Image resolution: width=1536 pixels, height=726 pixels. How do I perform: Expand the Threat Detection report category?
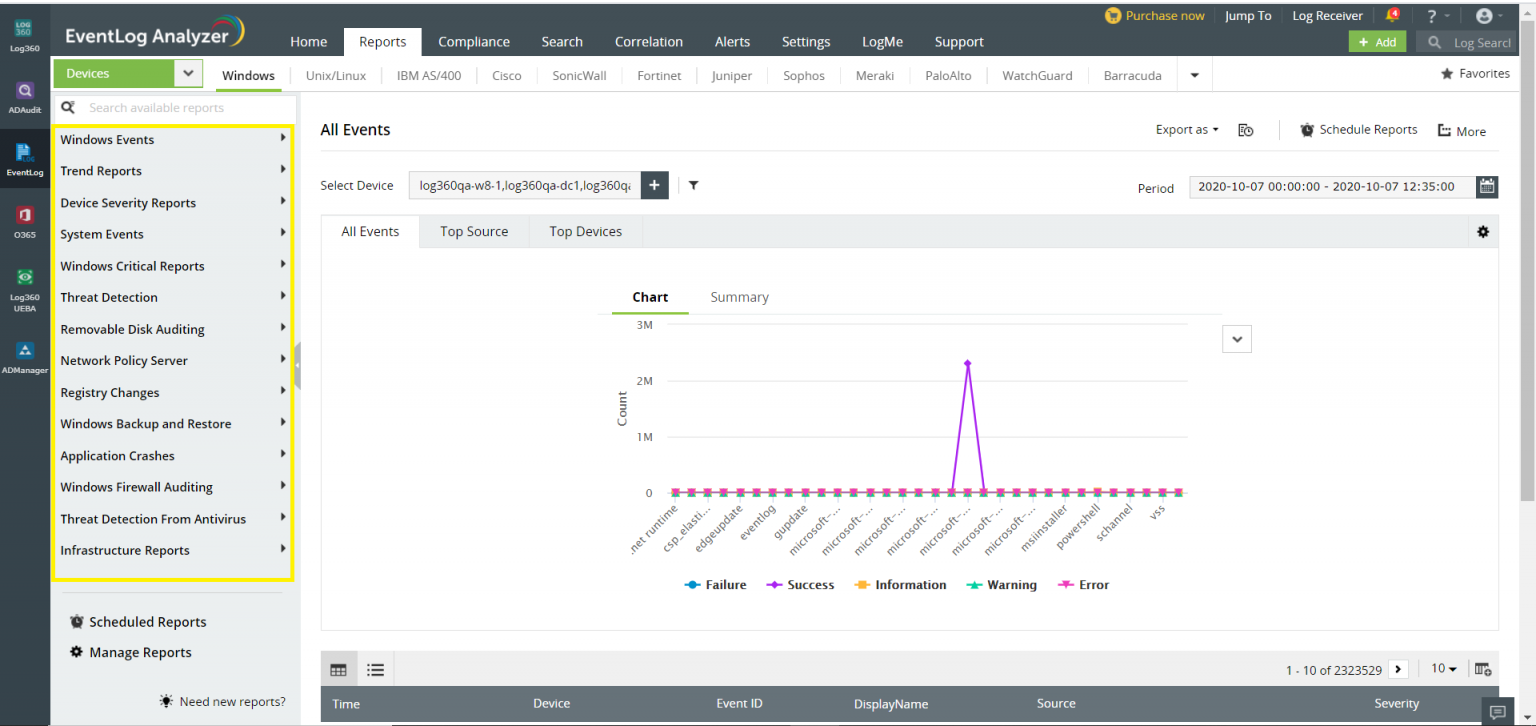coord(172,297)
